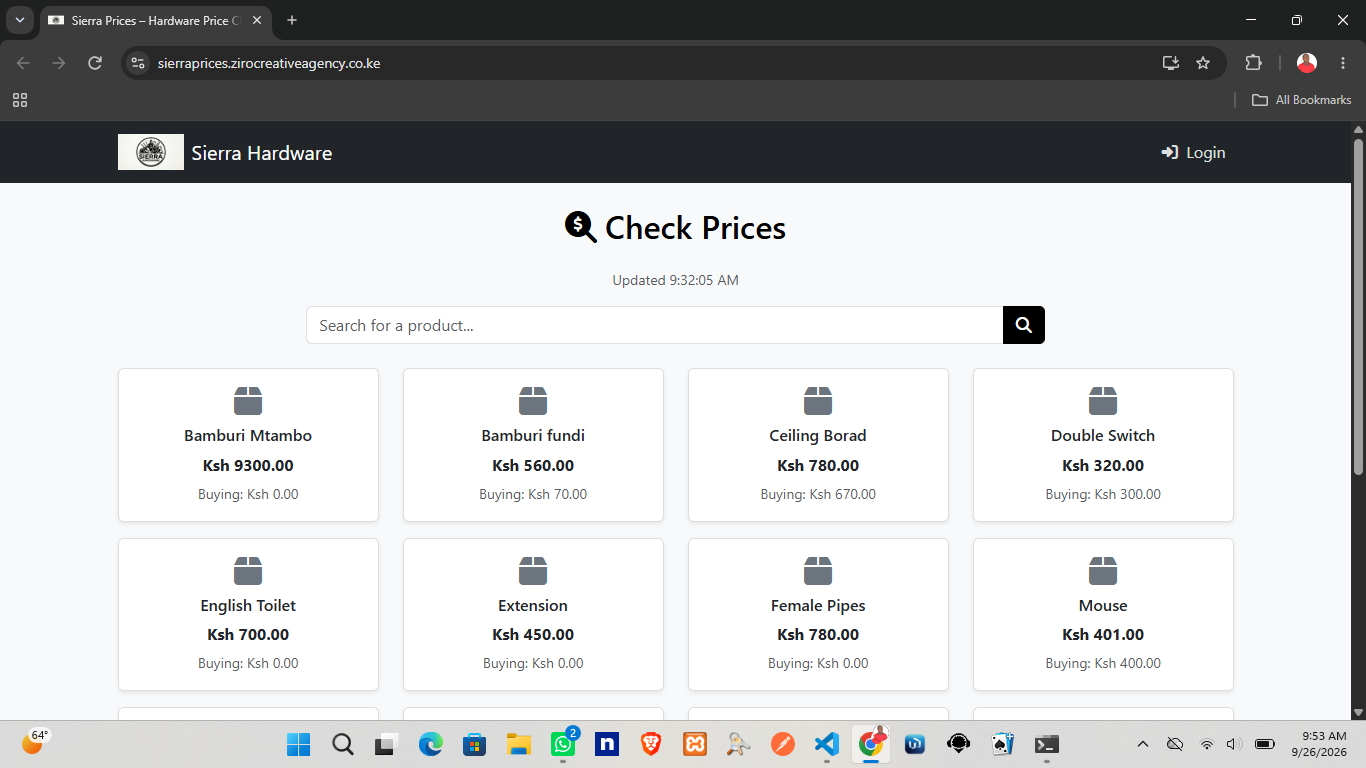
Task: Open WhatsApp from the taskbar
Action: tap(563, 744)
